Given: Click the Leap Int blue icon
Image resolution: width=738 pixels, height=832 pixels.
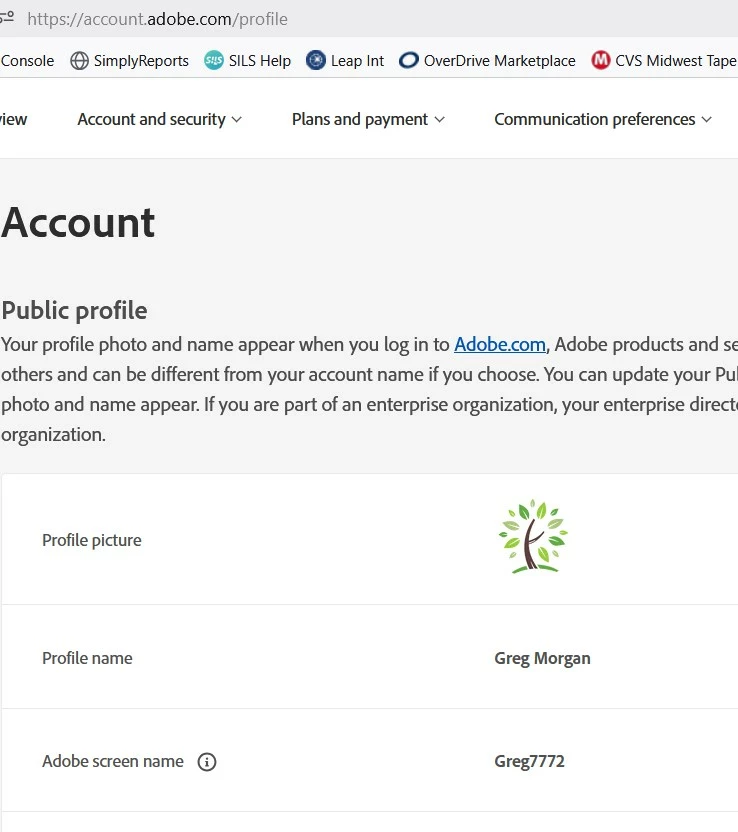Looking at the screenshot, I should pyautogui.click(x=316, y=60).
